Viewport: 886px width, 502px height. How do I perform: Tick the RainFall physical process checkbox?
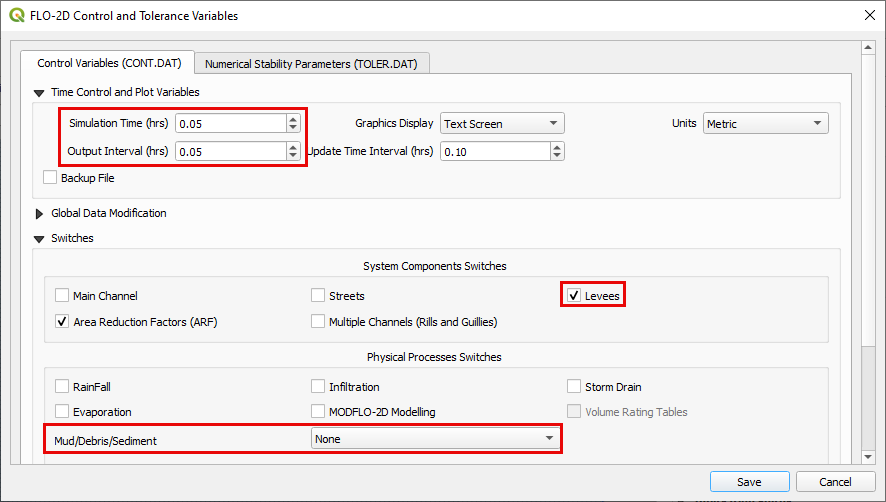tap(63, 386)
